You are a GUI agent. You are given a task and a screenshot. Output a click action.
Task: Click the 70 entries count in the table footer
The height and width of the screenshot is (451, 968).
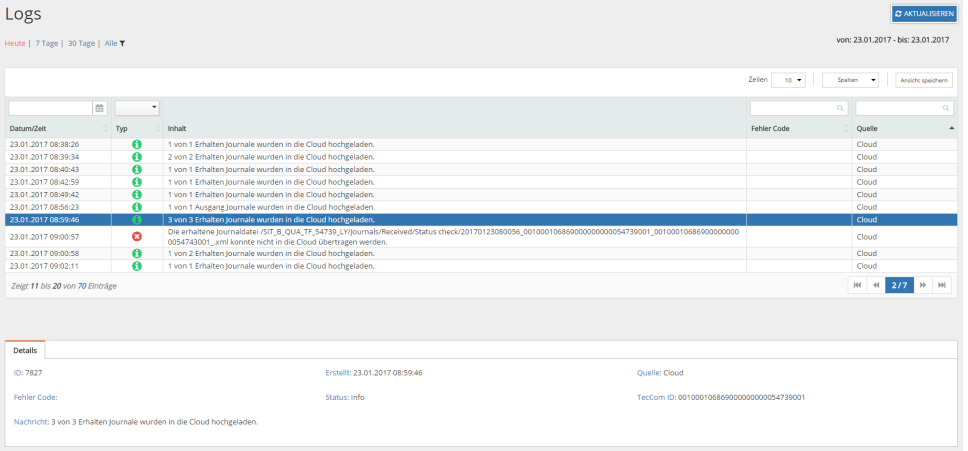coord(81,286)
